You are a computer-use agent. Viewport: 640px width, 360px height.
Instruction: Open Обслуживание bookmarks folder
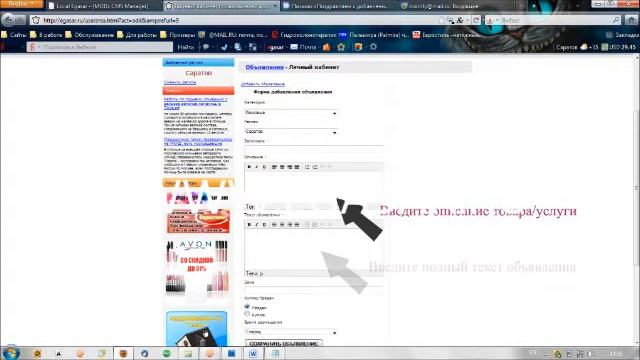(x=89, y=35)
